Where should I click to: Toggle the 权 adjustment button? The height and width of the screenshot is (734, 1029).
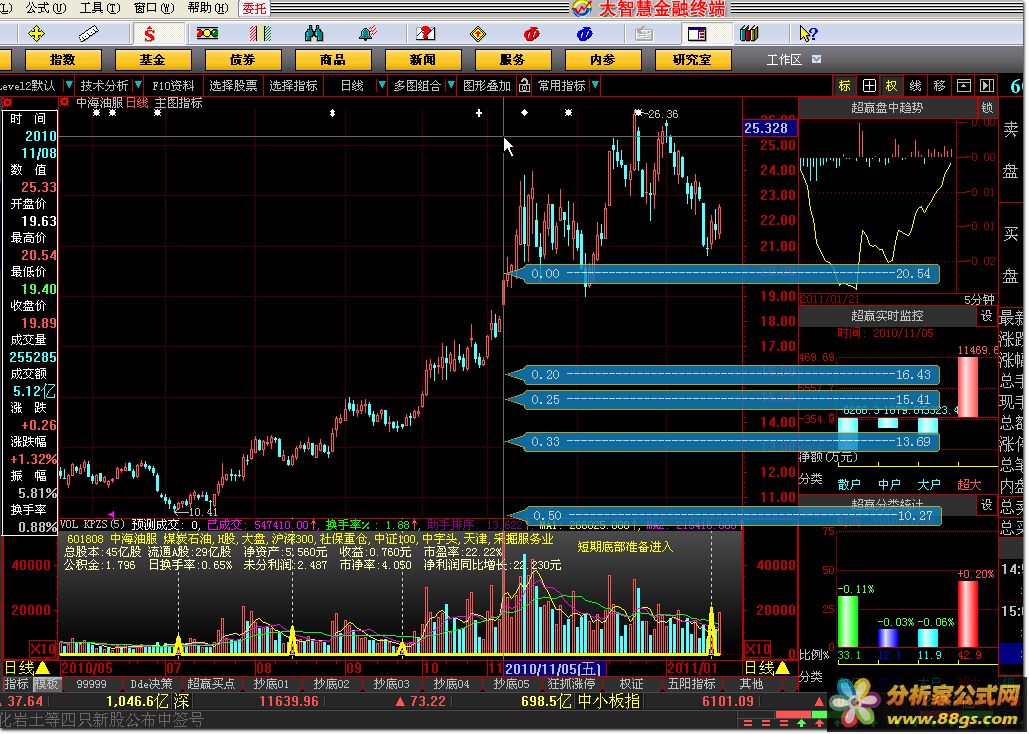tap(891, 85)
